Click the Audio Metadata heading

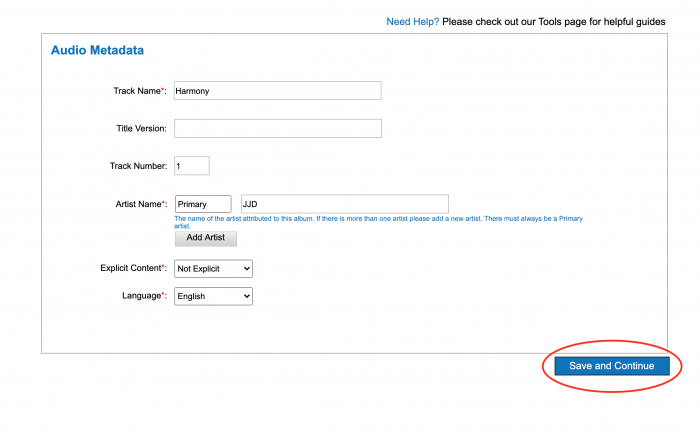coord(97,50)
